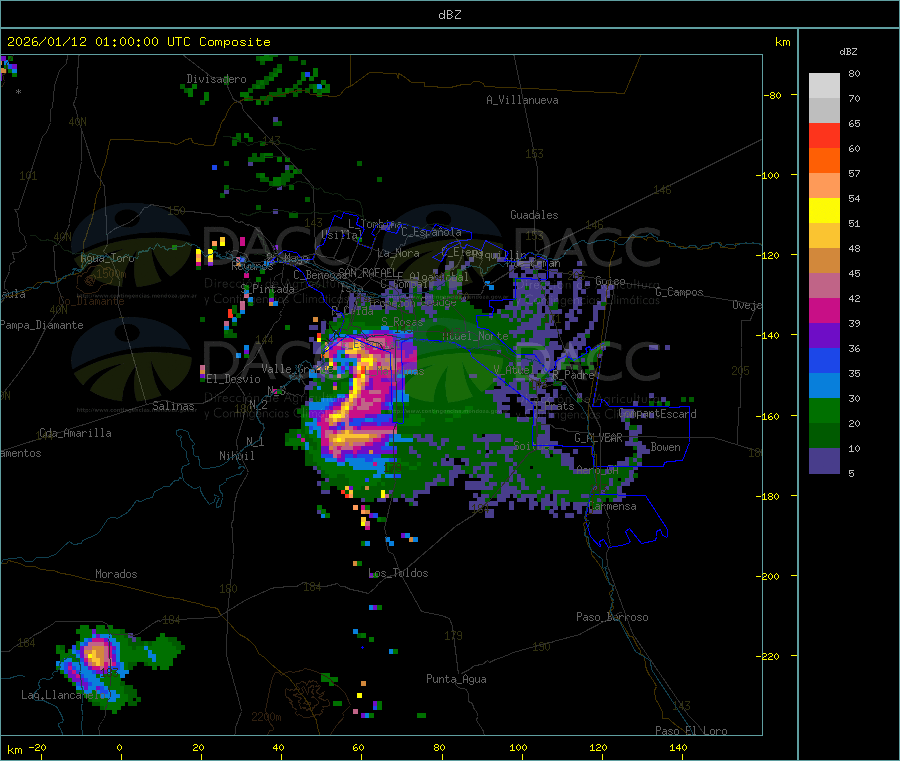This screenshot has width=900, height=761.
Task: Click the Salinas map label
Action: 173,406
